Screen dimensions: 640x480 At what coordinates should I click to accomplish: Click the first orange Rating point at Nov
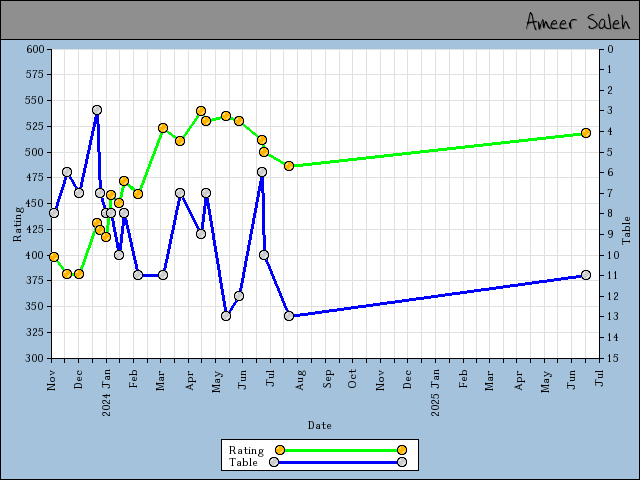click(54, 257)
